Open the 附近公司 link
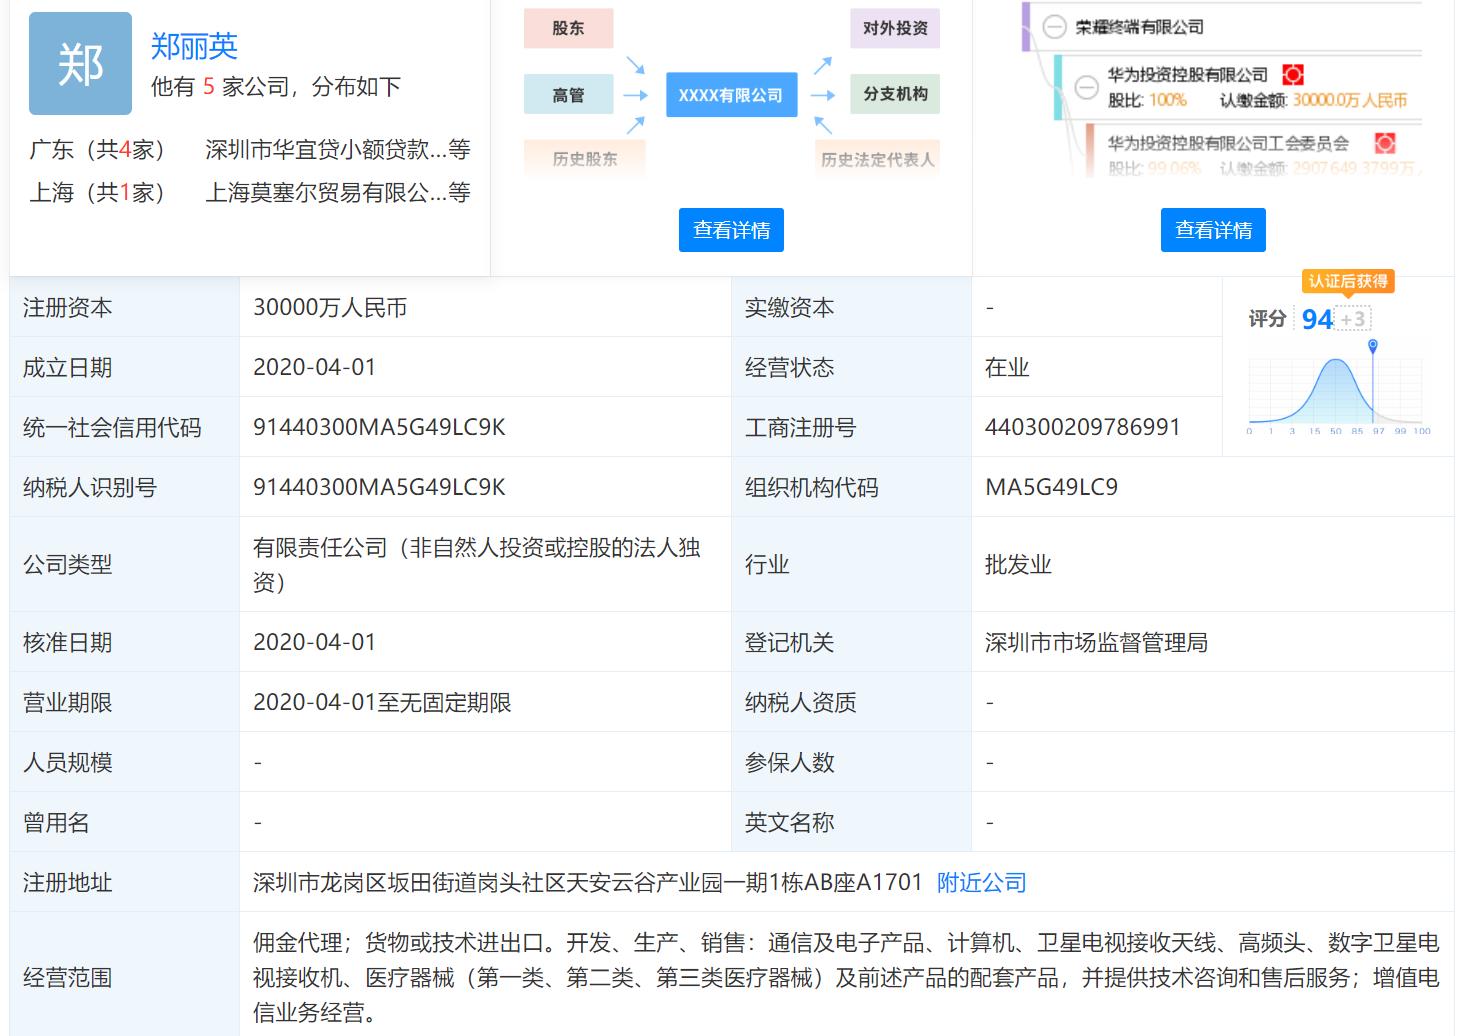Viewport: 1461px width, 1036px height. [982, 882]
